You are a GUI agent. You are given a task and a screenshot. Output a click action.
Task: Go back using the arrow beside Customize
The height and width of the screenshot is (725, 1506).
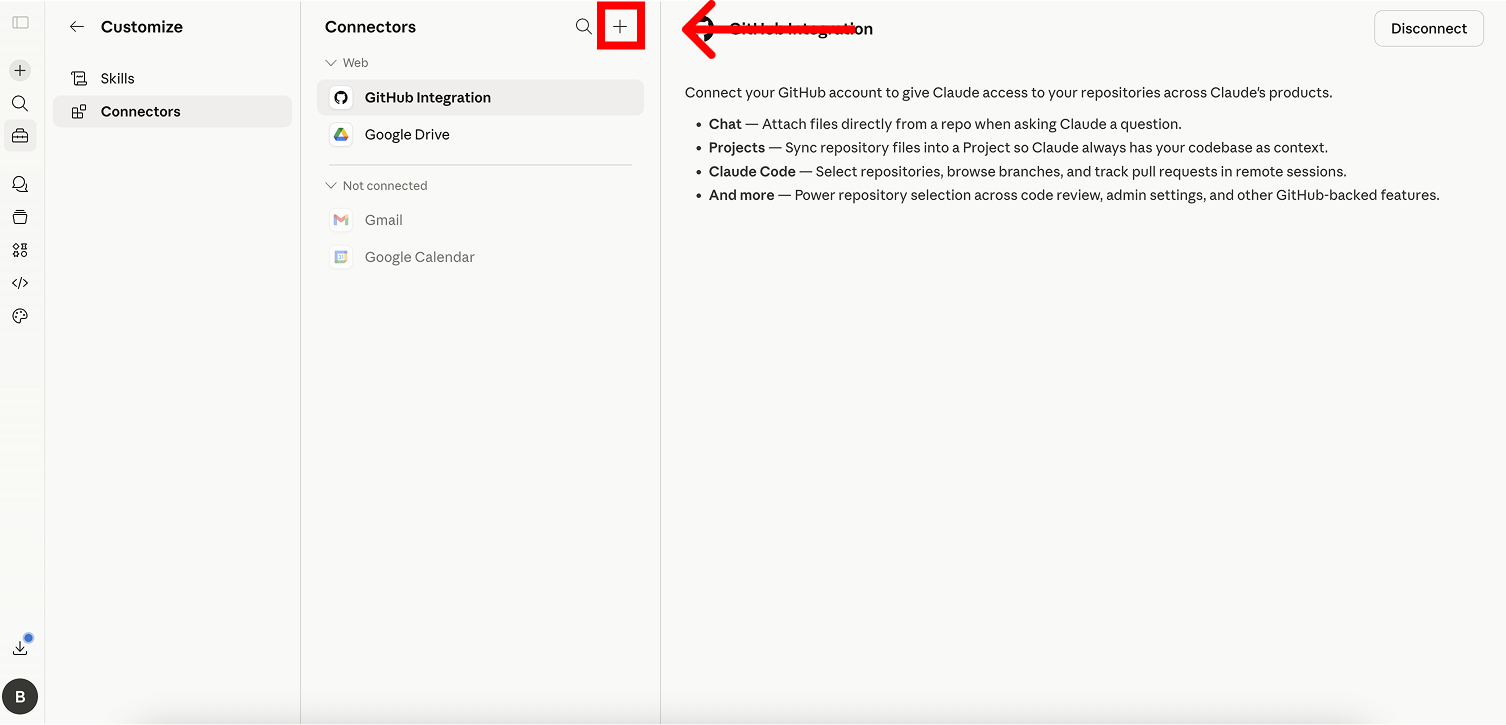pos(77,27)
